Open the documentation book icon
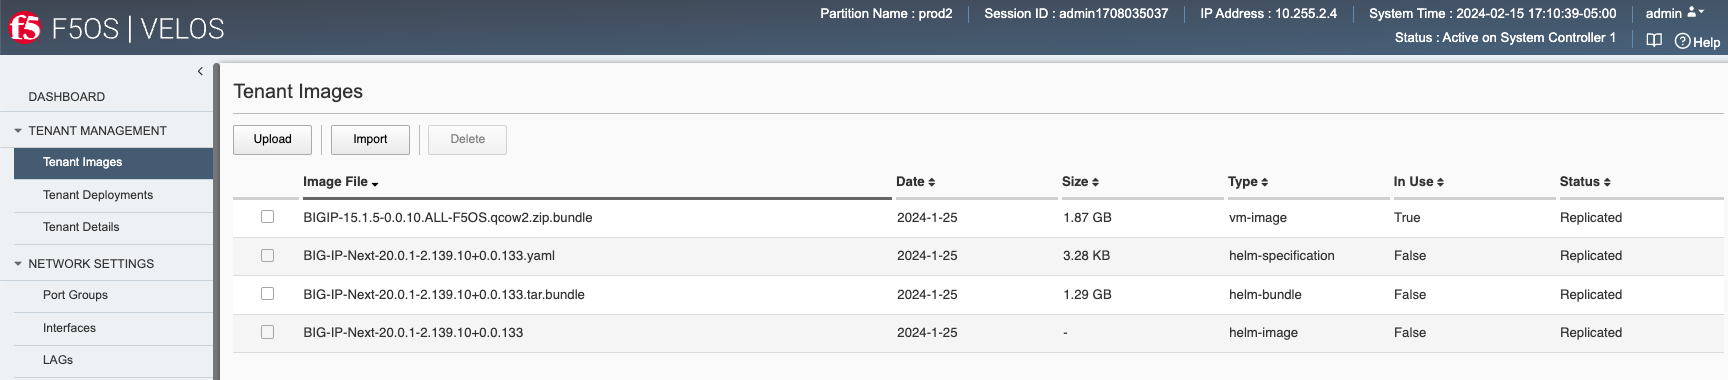The height and width of the screenshot is (380, 1728). (x=1654, y=40)
